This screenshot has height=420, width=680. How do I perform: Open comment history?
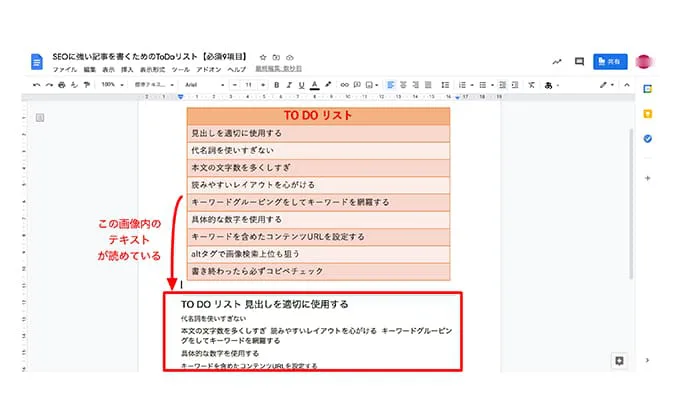pyautogui.click(x=579, y=62)
